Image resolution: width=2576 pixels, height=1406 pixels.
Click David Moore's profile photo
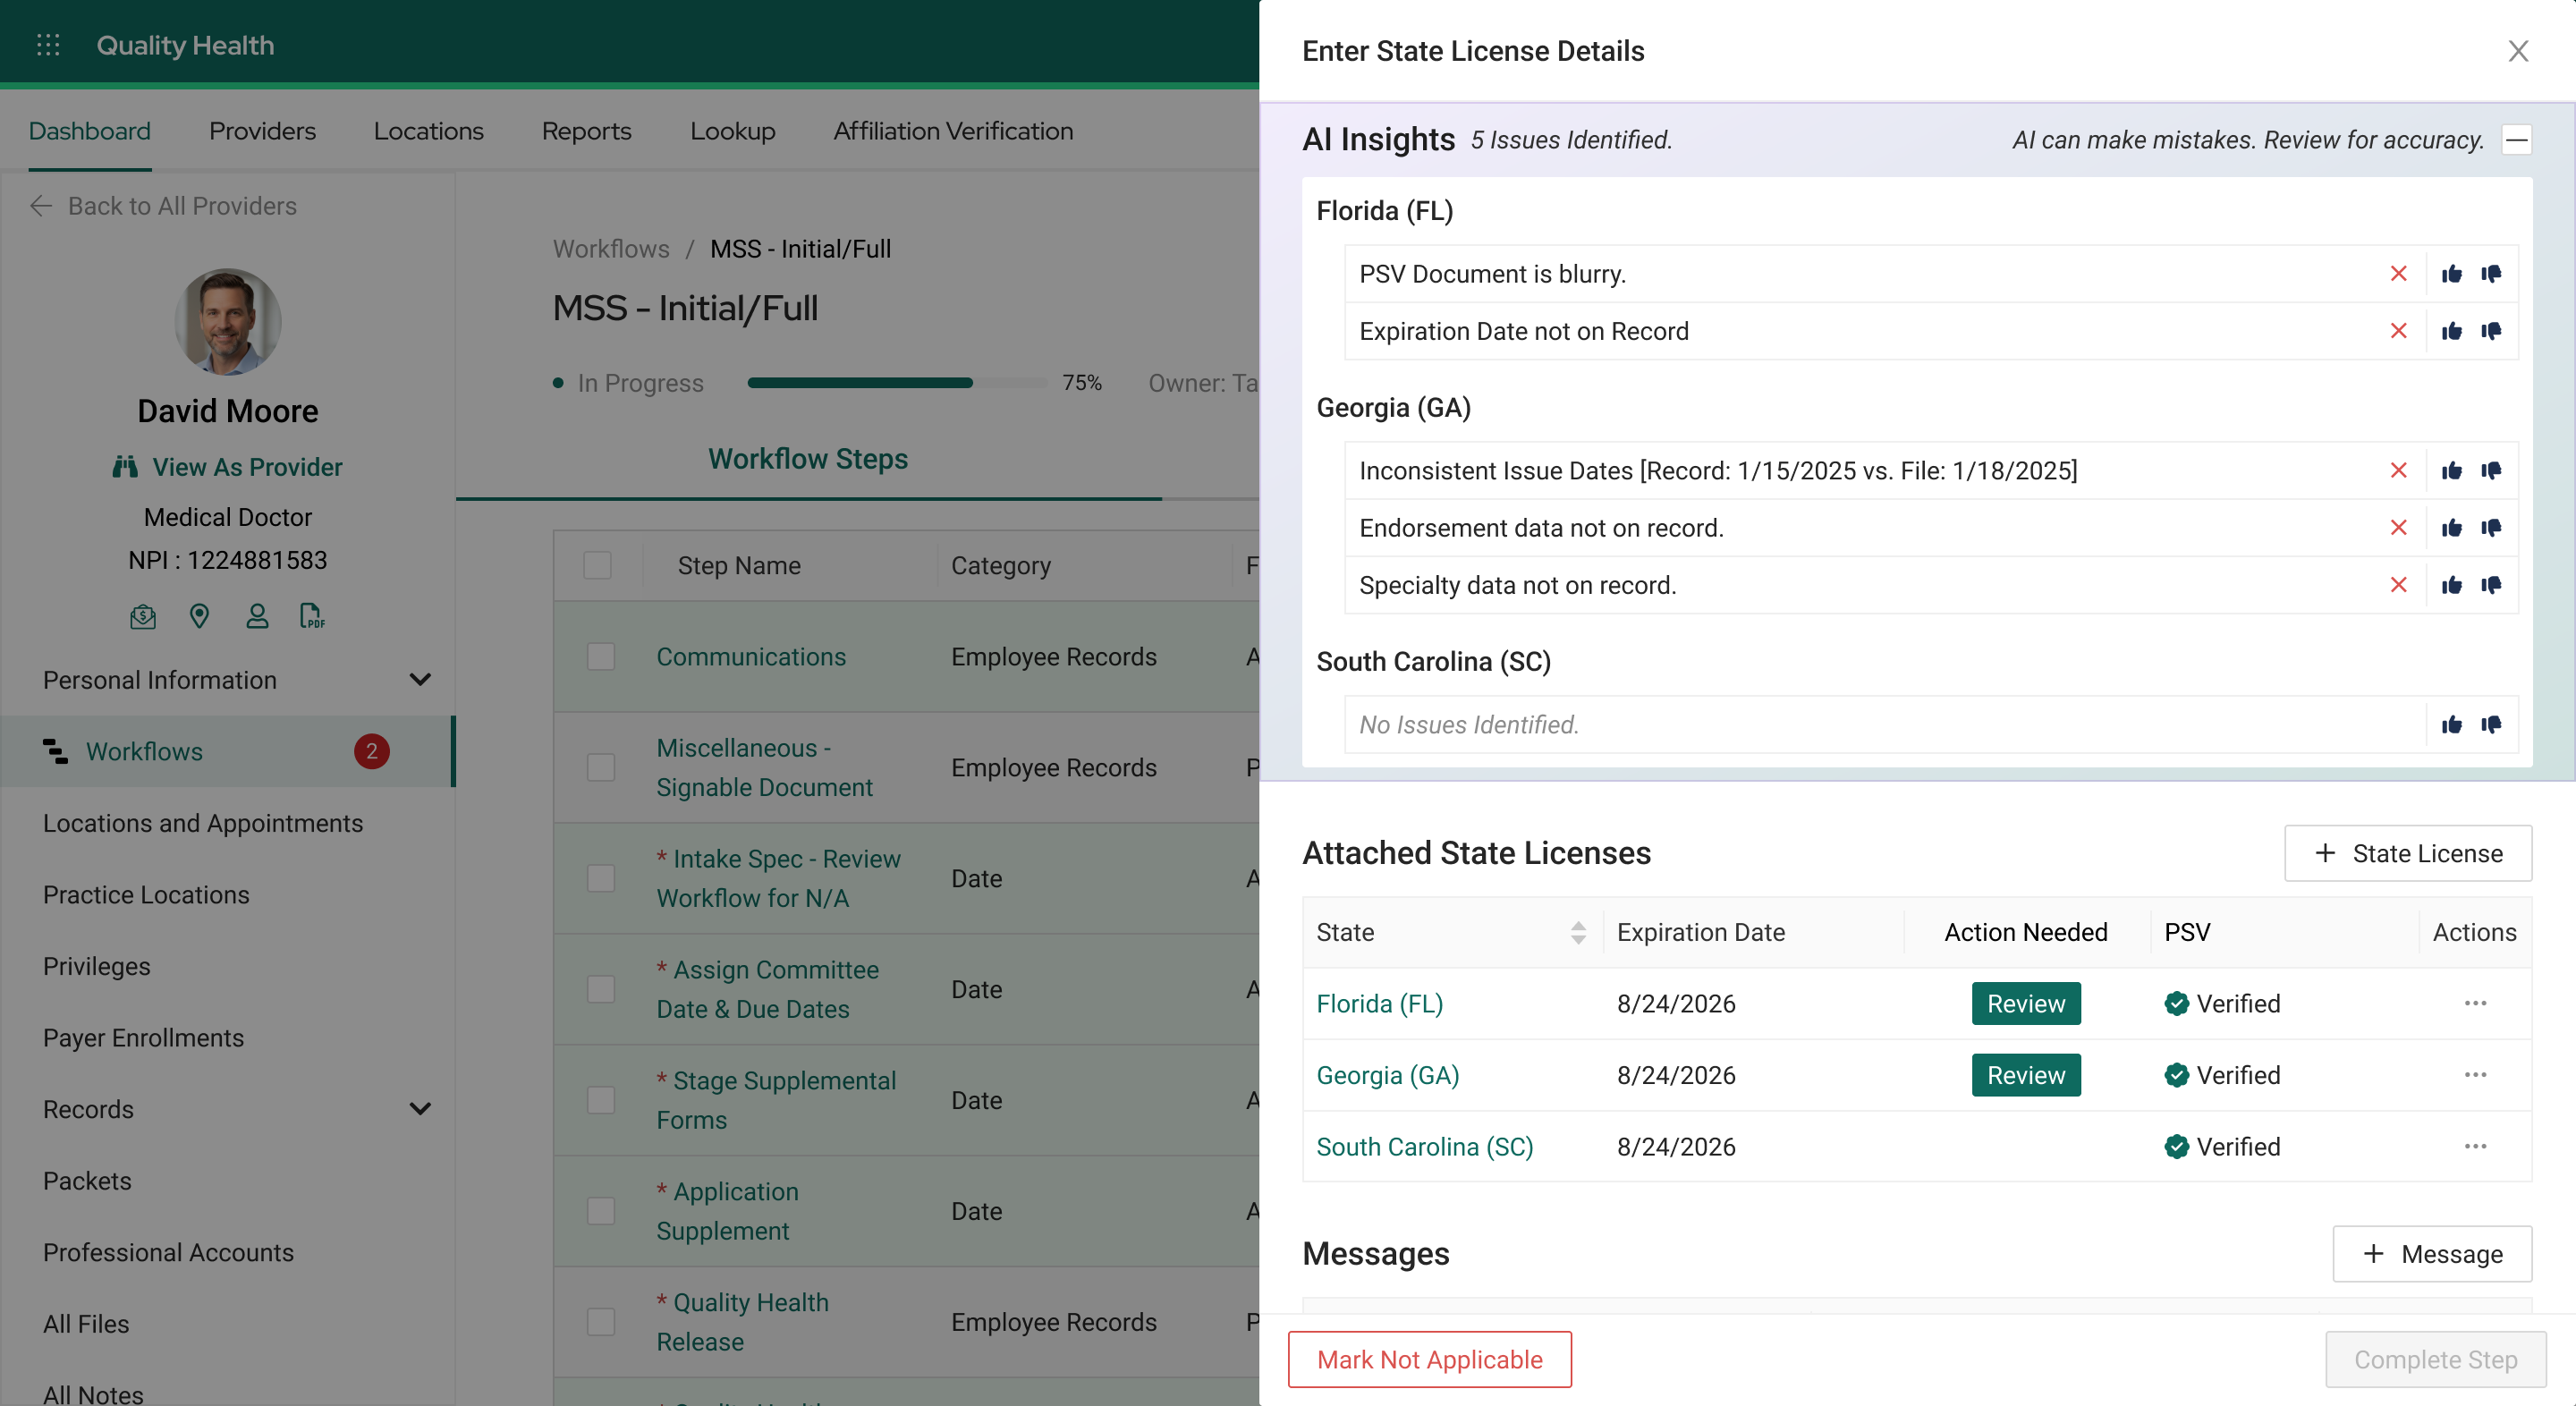pyautogui.click(x=228, y=322)
